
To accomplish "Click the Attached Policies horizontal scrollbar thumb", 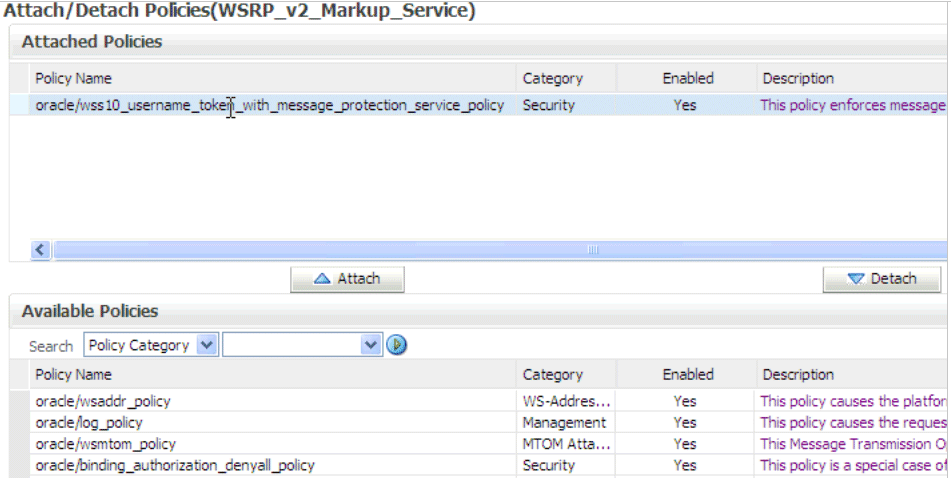I will pyautogui.click(x=500, y=249).
